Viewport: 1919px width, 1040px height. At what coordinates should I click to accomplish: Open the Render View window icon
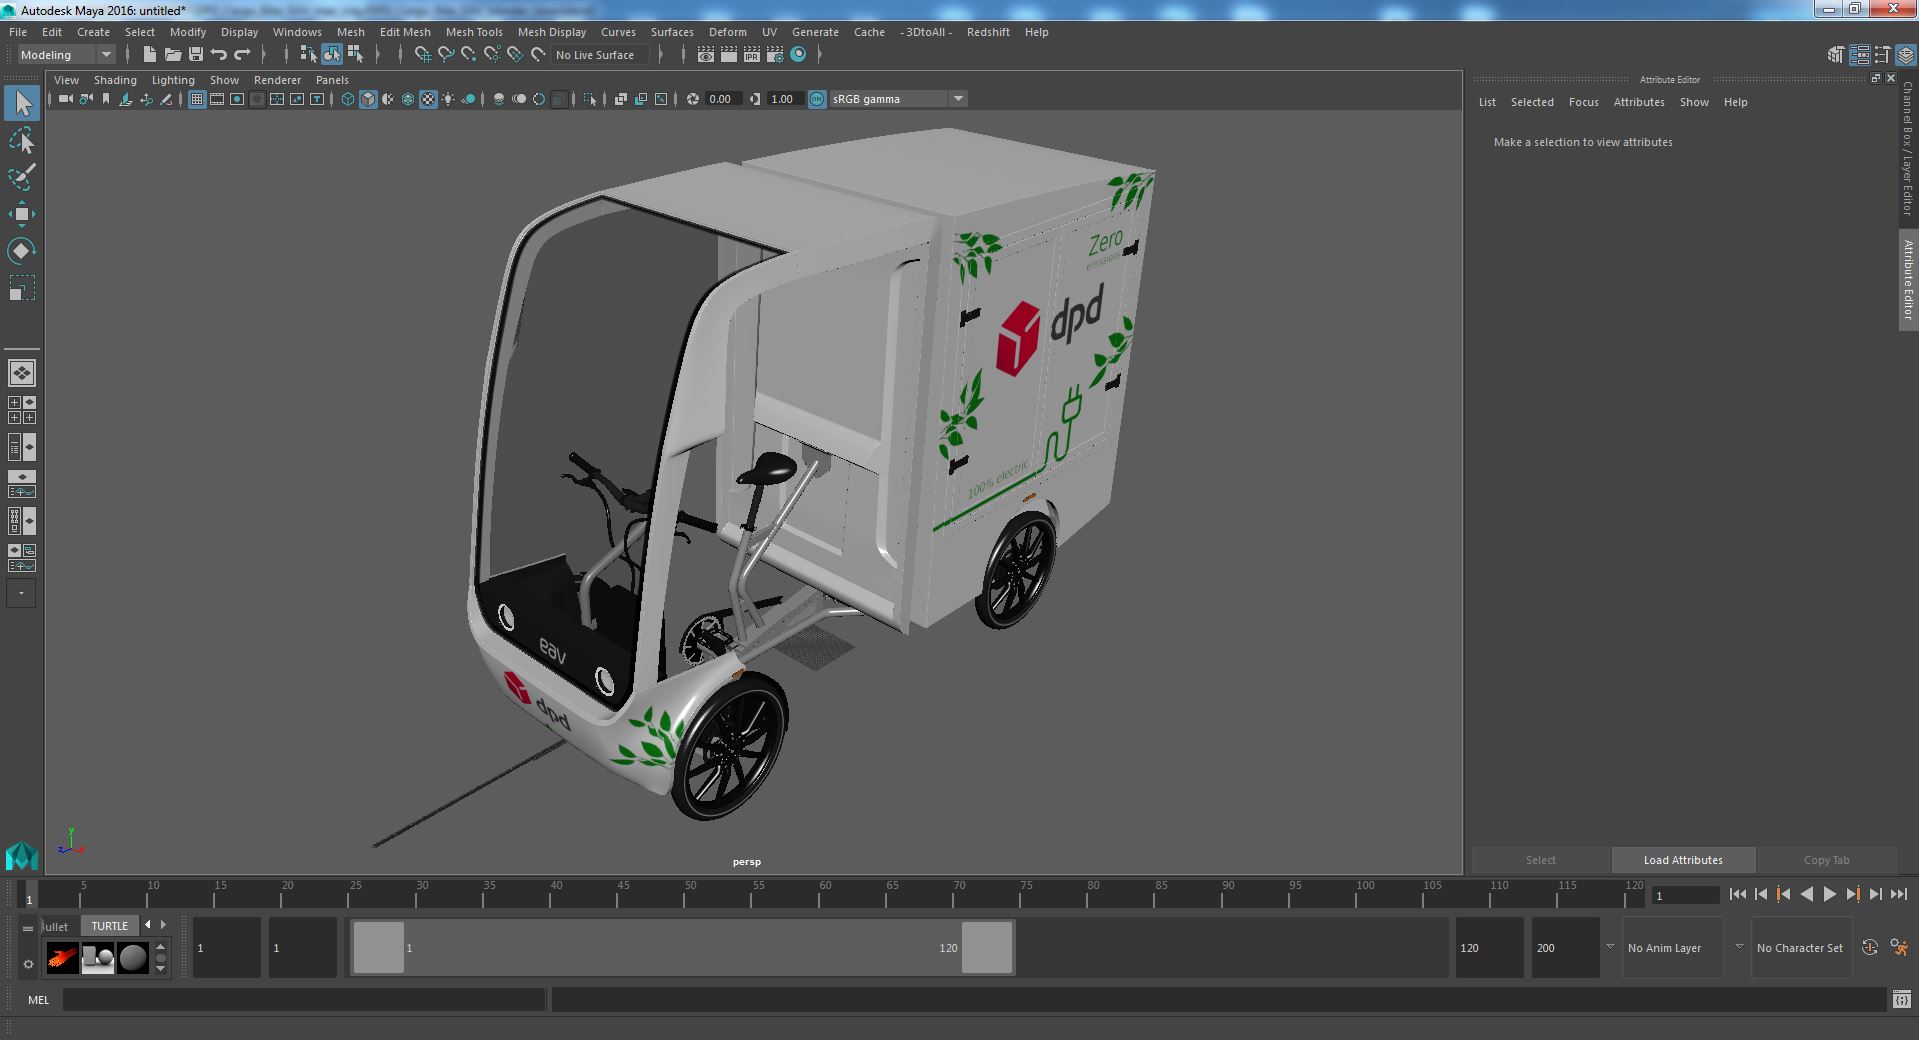pyautogui.click(x=706, y=55)
